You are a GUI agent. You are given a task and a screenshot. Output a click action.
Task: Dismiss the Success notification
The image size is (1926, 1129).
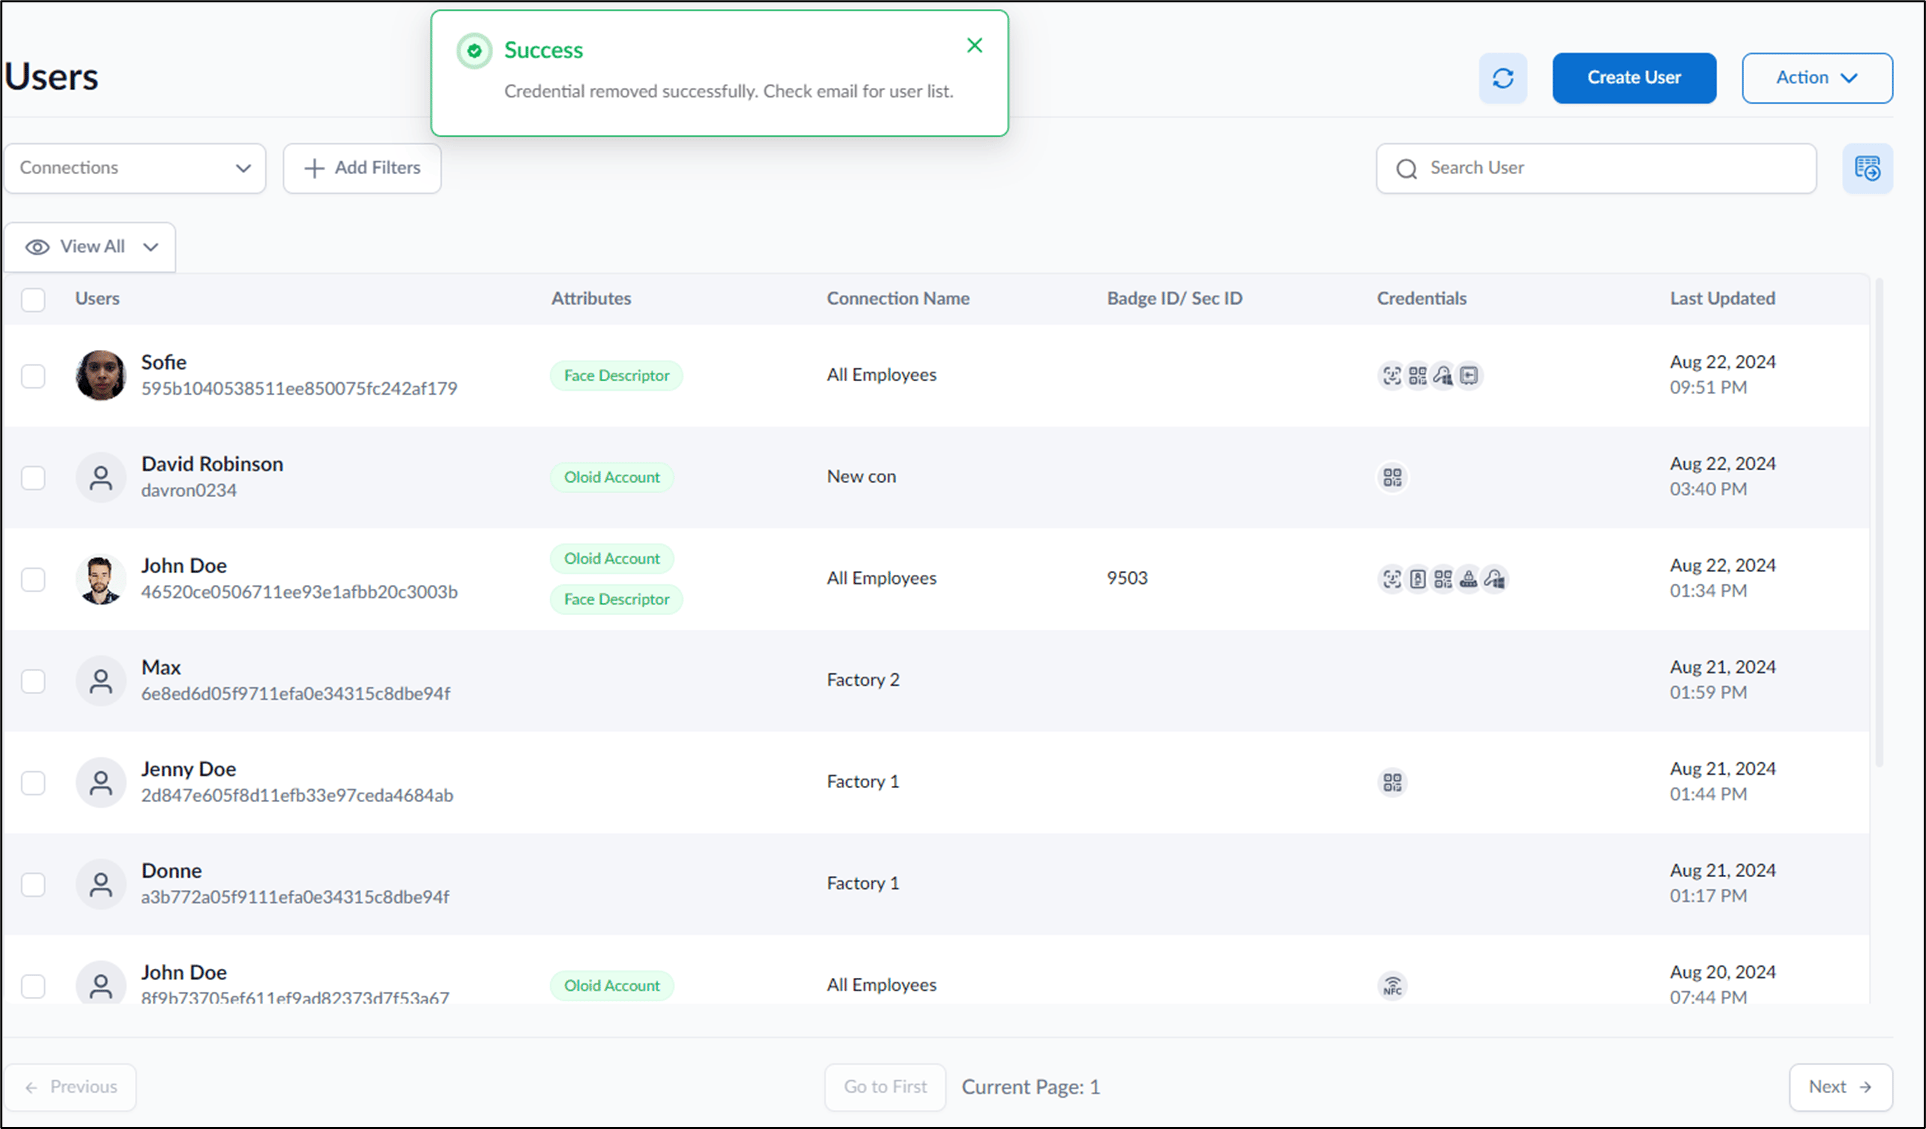point(974,46)
